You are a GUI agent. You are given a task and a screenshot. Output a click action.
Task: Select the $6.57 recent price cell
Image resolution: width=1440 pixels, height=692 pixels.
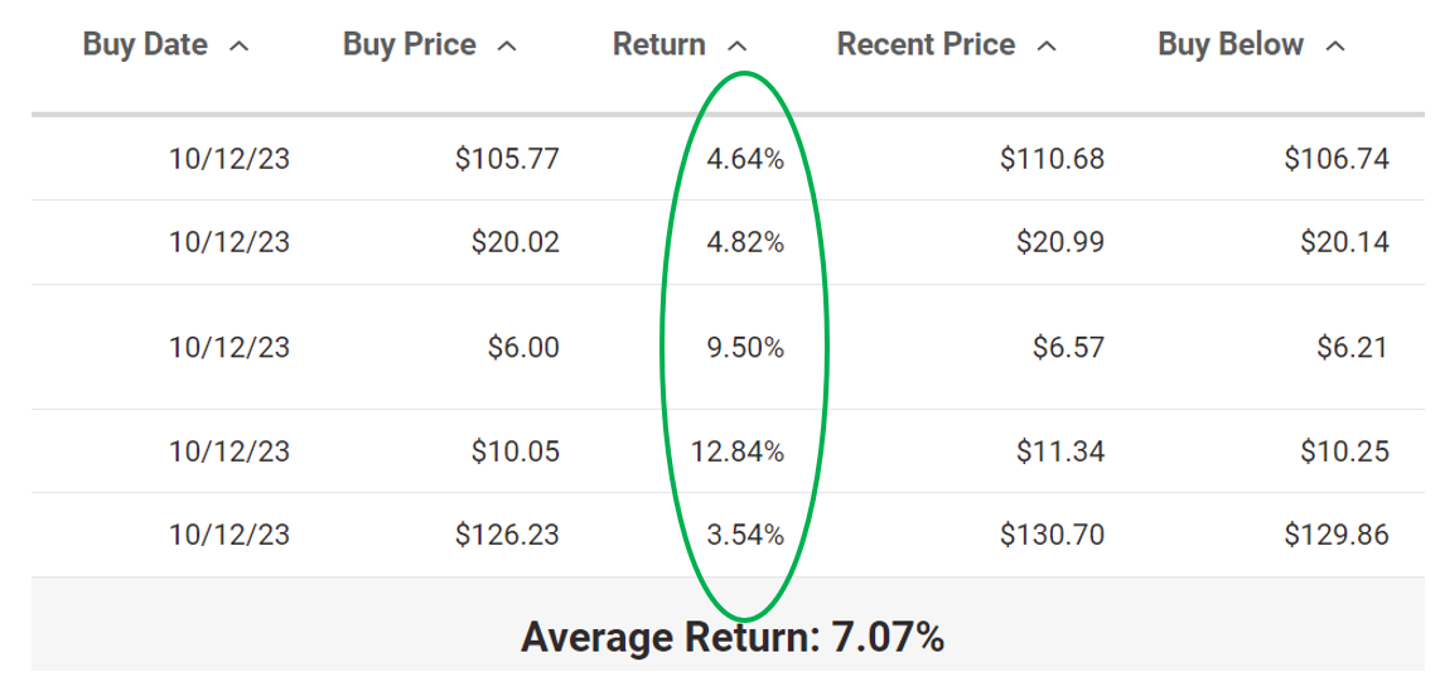point(1068,348)
